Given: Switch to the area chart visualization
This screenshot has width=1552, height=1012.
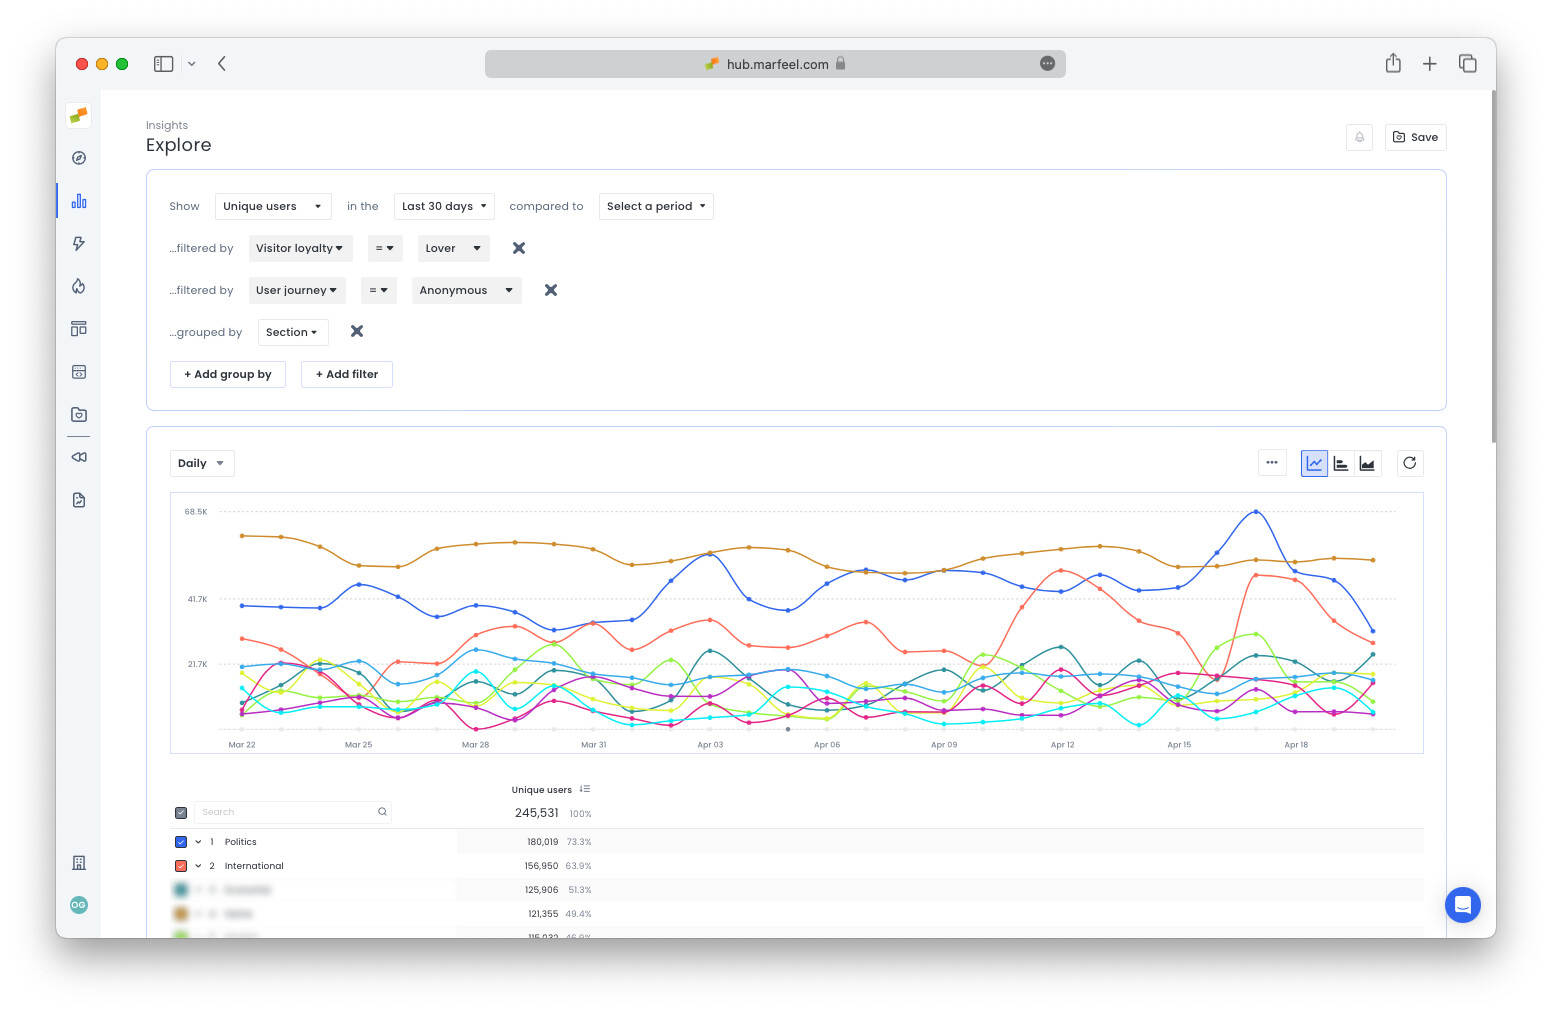Looking at the screenshot, I should click(x=1368, y=463).
